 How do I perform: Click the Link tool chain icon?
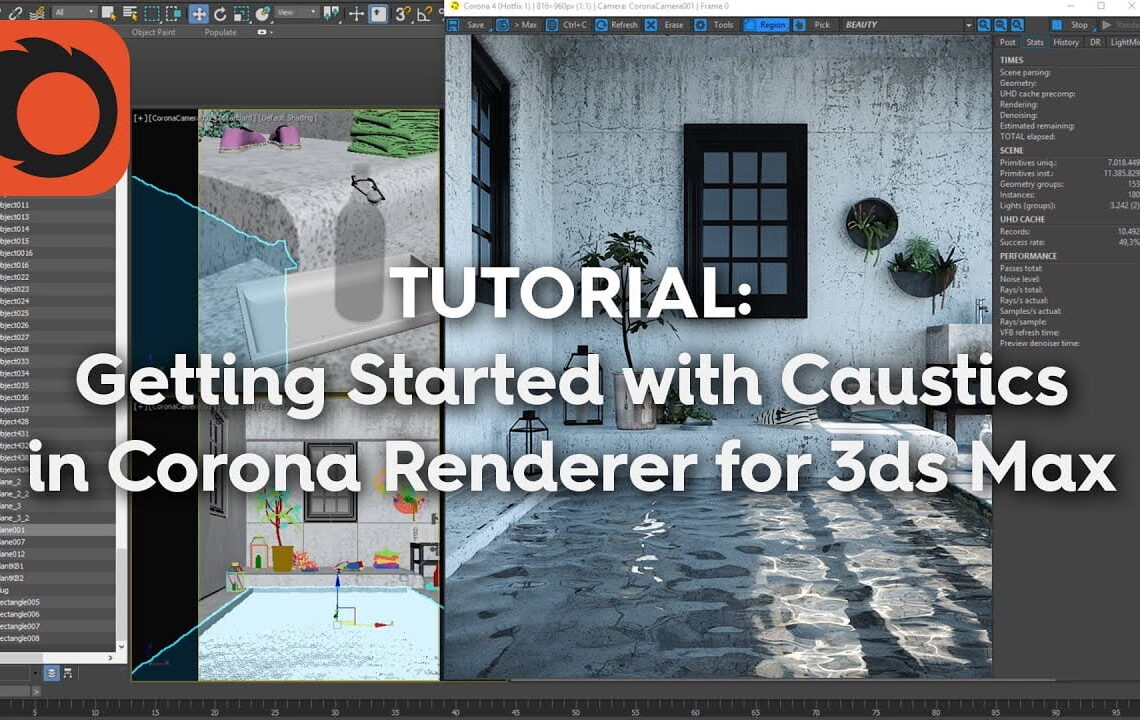point(15,13)
